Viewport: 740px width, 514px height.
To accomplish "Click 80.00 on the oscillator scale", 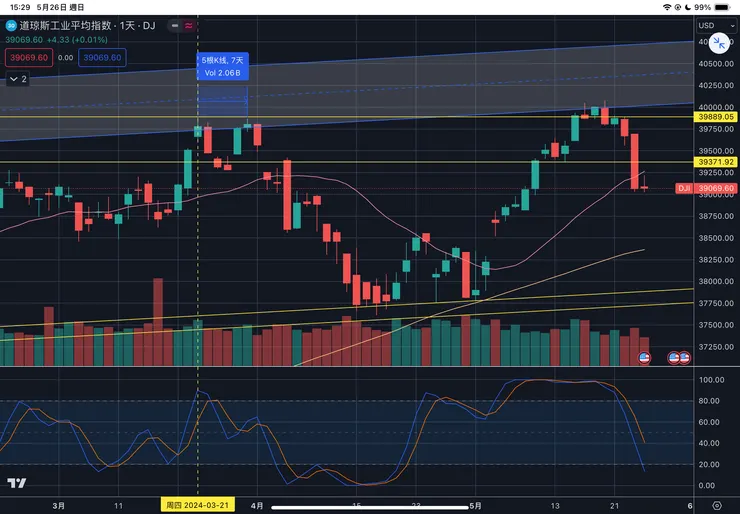I will pyautogui.click(x=709, y=401).
